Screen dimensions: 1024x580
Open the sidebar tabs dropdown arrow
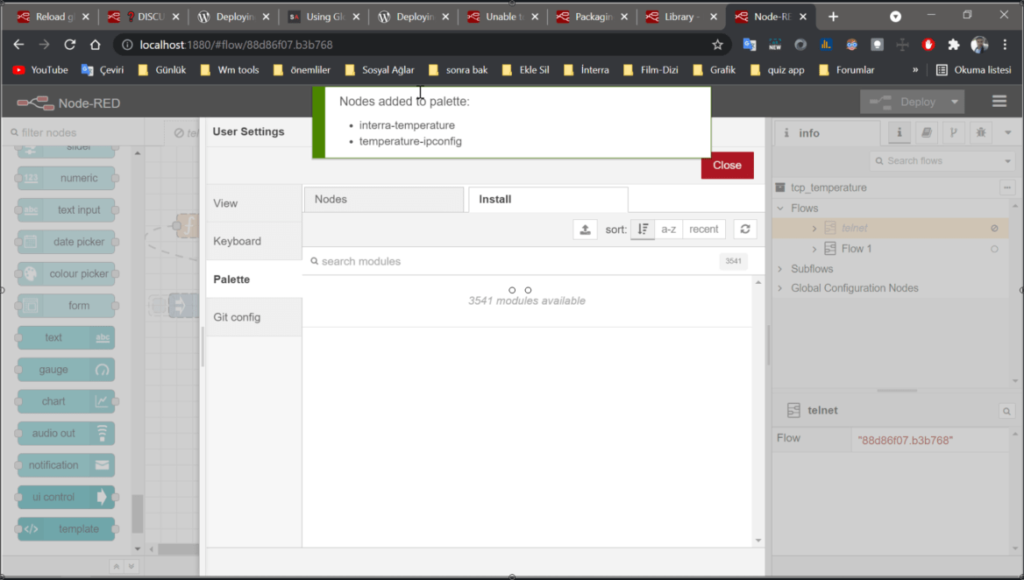[1008, 133]
